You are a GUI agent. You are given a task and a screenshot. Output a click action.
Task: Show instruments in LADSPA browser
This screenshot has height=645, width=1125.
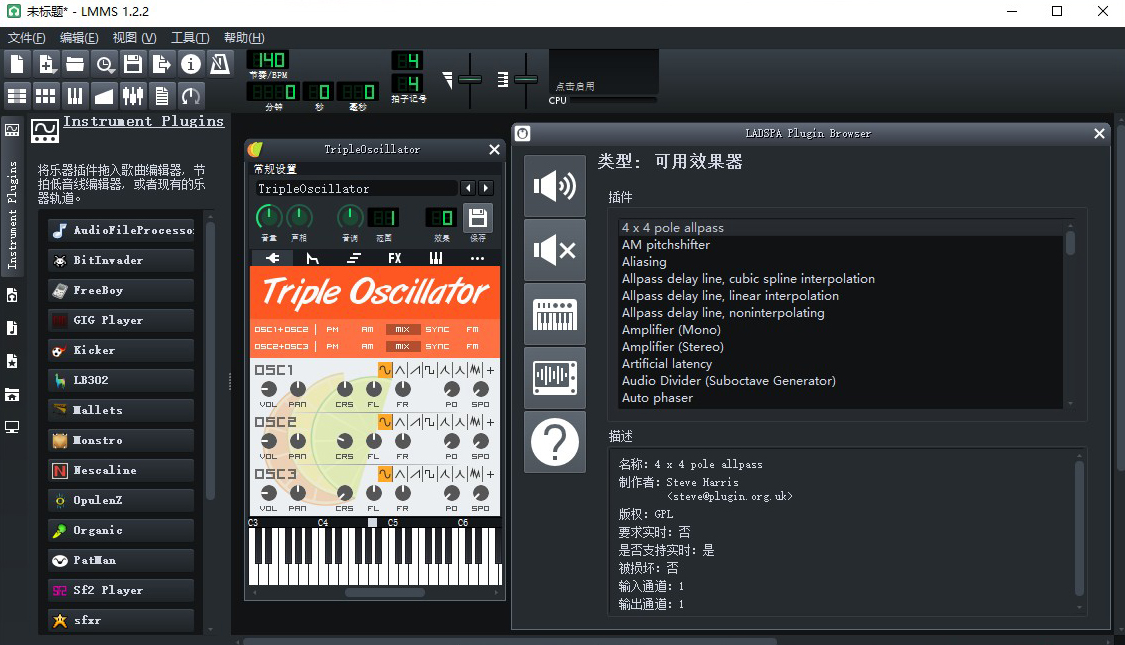tap(555, 314)
